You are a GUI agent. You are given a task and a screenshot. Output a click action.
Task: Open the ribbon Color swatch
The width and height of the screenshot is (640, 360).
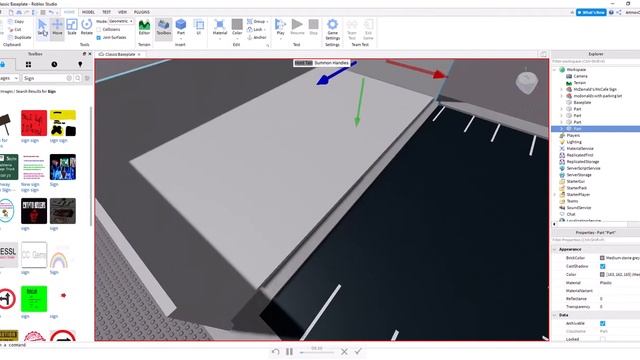pos(237,24)
